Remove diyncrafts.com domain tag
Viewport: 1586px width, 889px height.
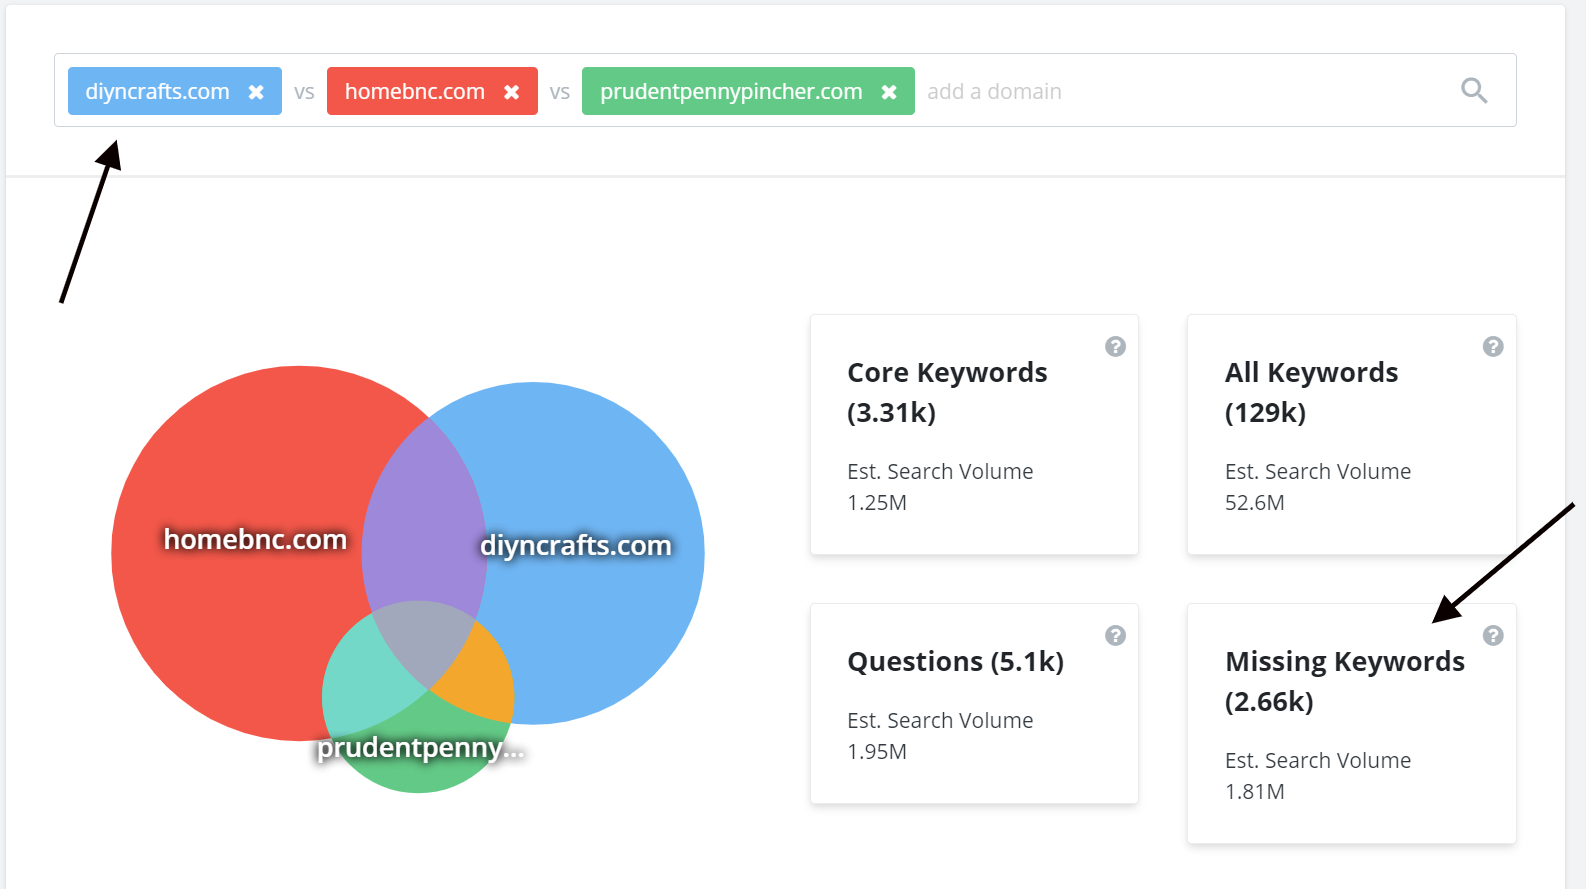[256, 92]
